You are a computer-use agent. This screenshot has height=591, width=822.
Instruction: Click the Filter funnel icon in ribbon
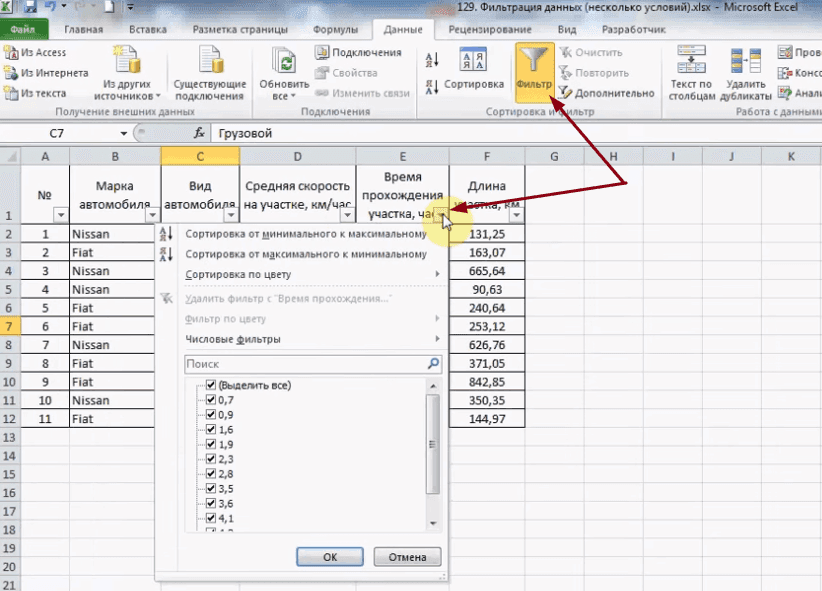[x=534, y=64]
